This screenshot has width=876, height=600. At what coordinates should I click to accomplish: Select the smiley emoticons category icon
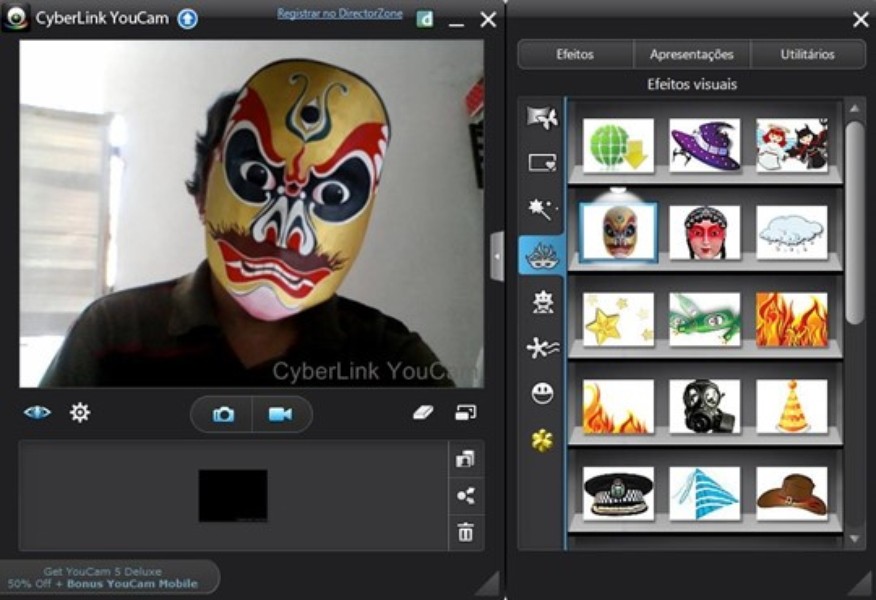542,393
